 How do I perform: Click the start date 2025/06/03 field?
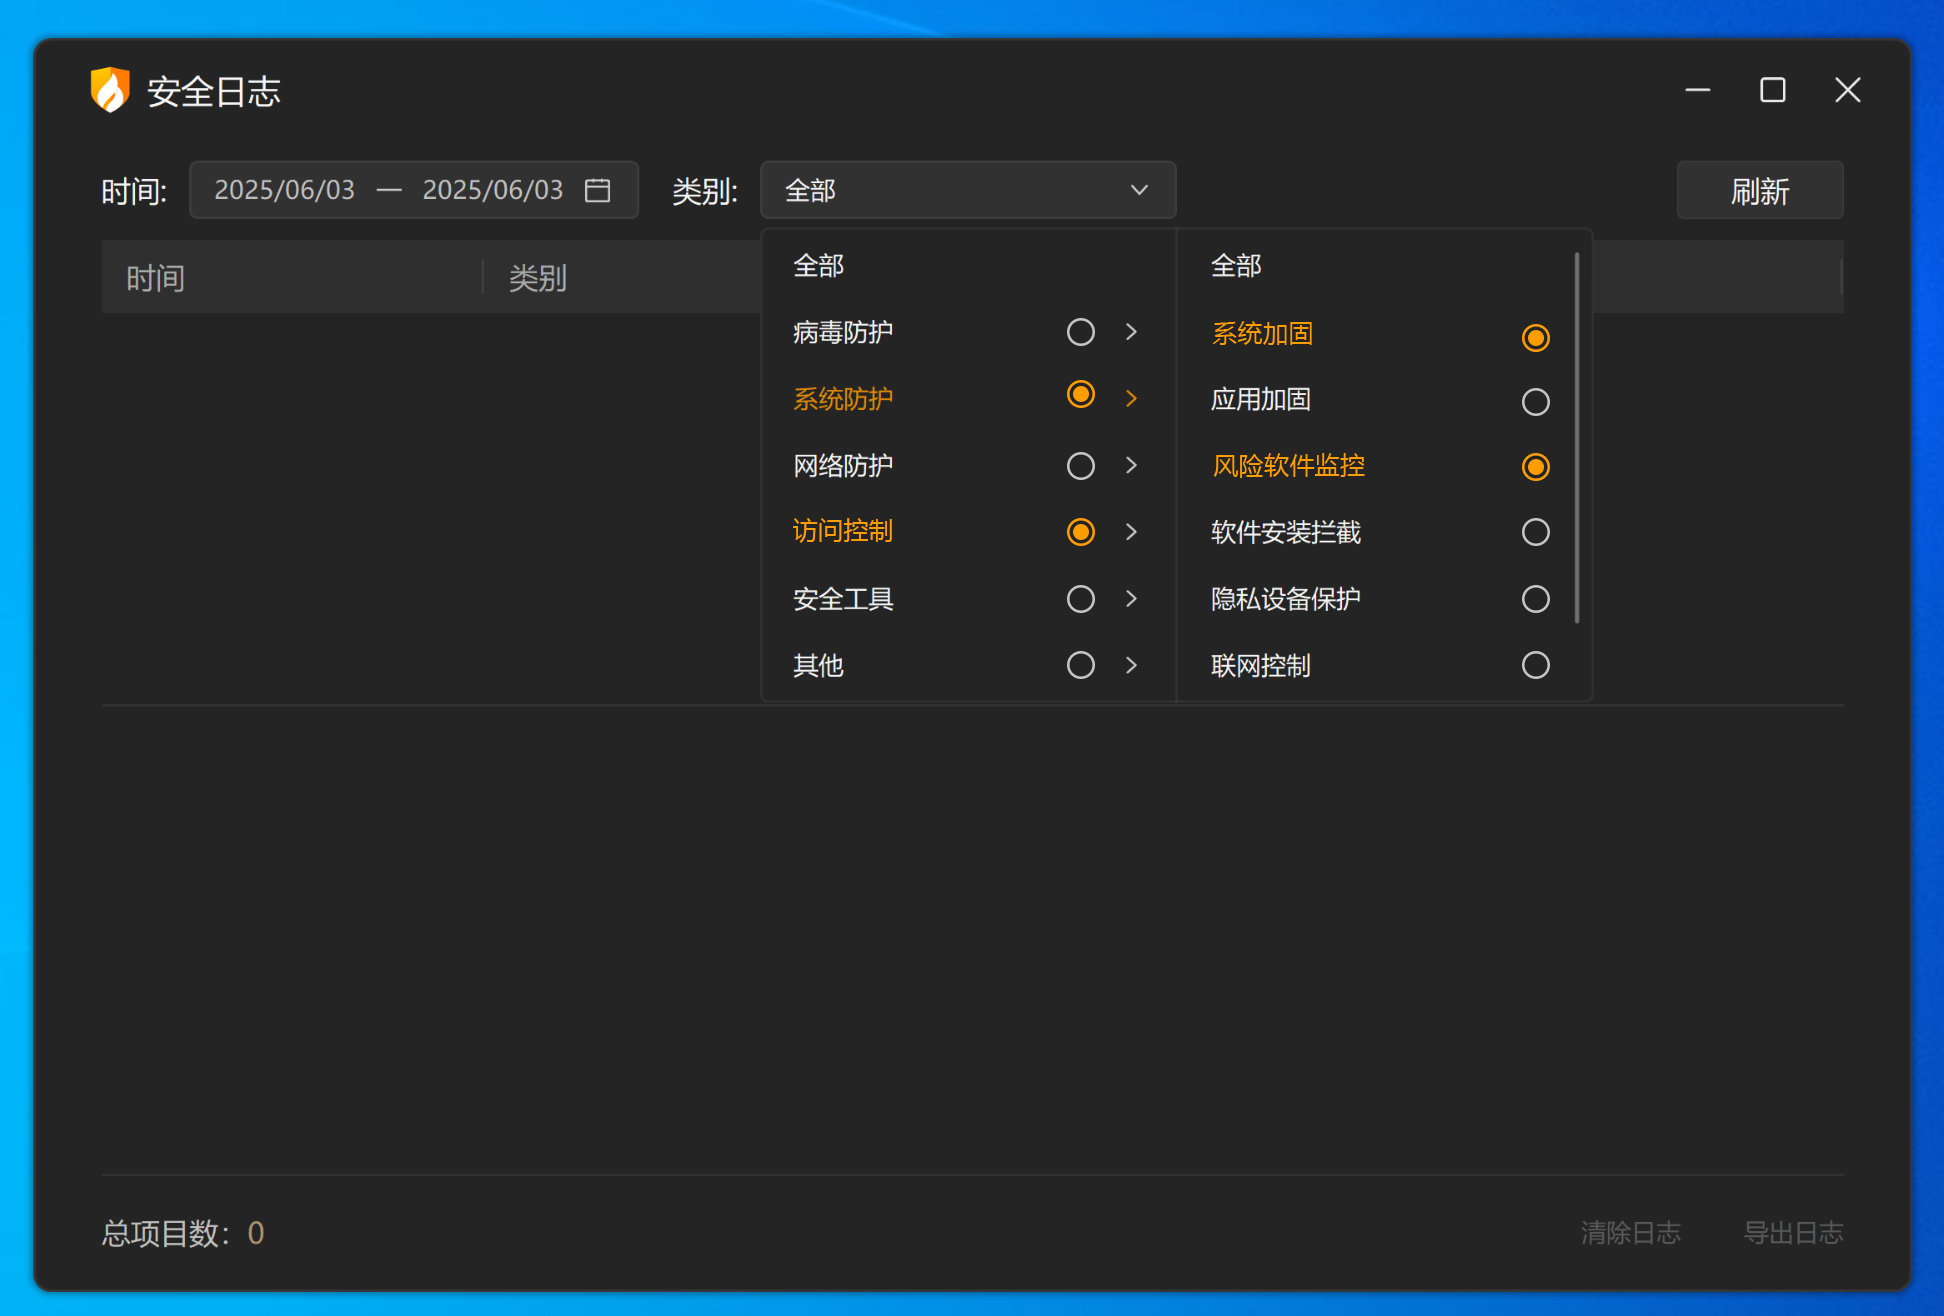[285, 190]
